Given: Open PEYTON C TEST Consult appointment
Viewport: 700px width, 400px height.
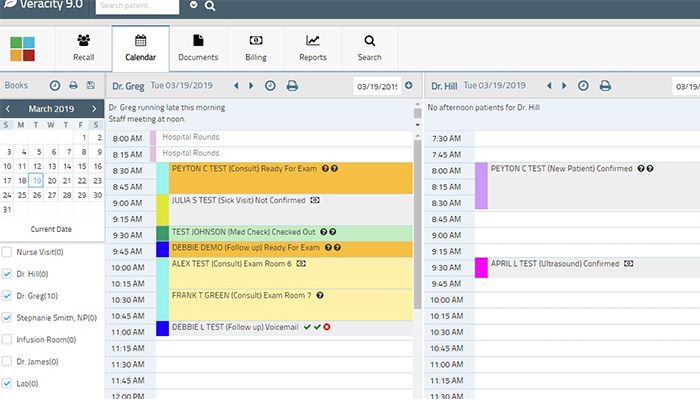Looking at the screenshot, I should click(291, 178).
